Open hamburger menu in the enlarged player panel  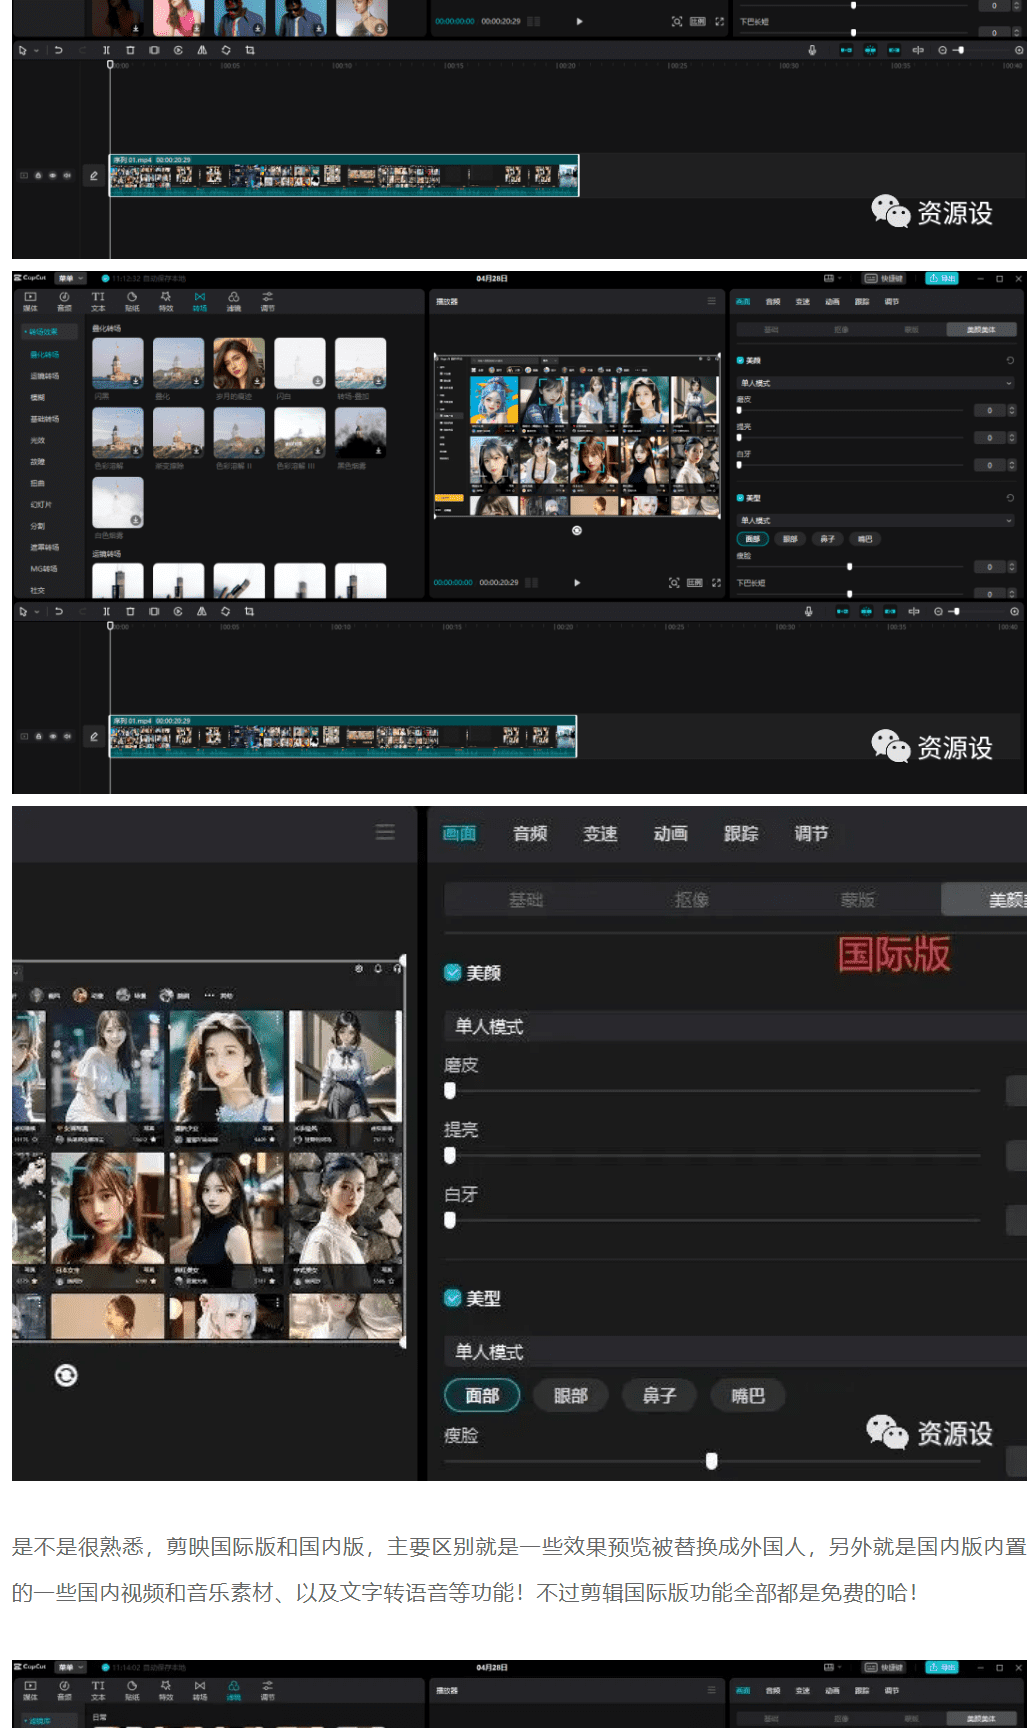point(385,832)
